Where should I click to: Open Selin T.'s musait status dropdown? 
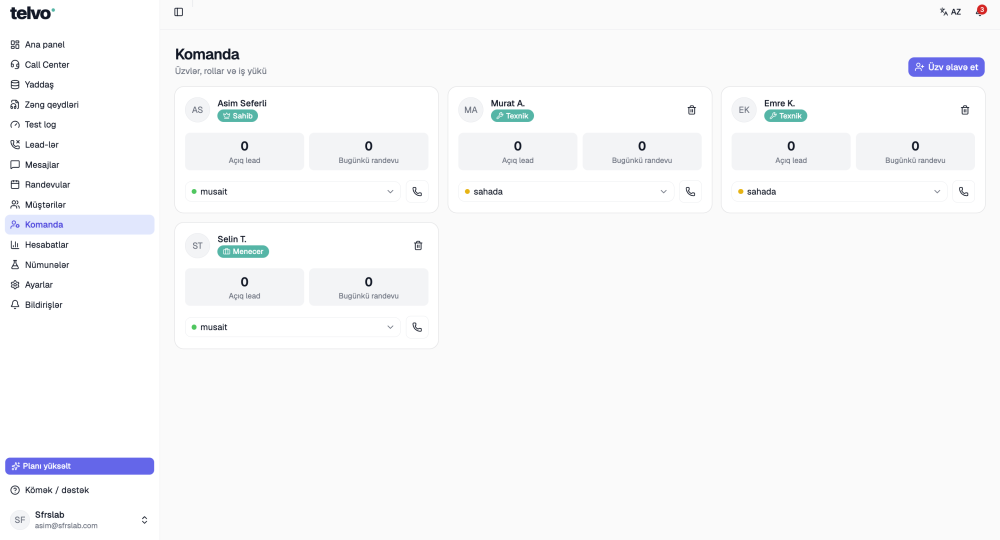(x=293, y=327)
